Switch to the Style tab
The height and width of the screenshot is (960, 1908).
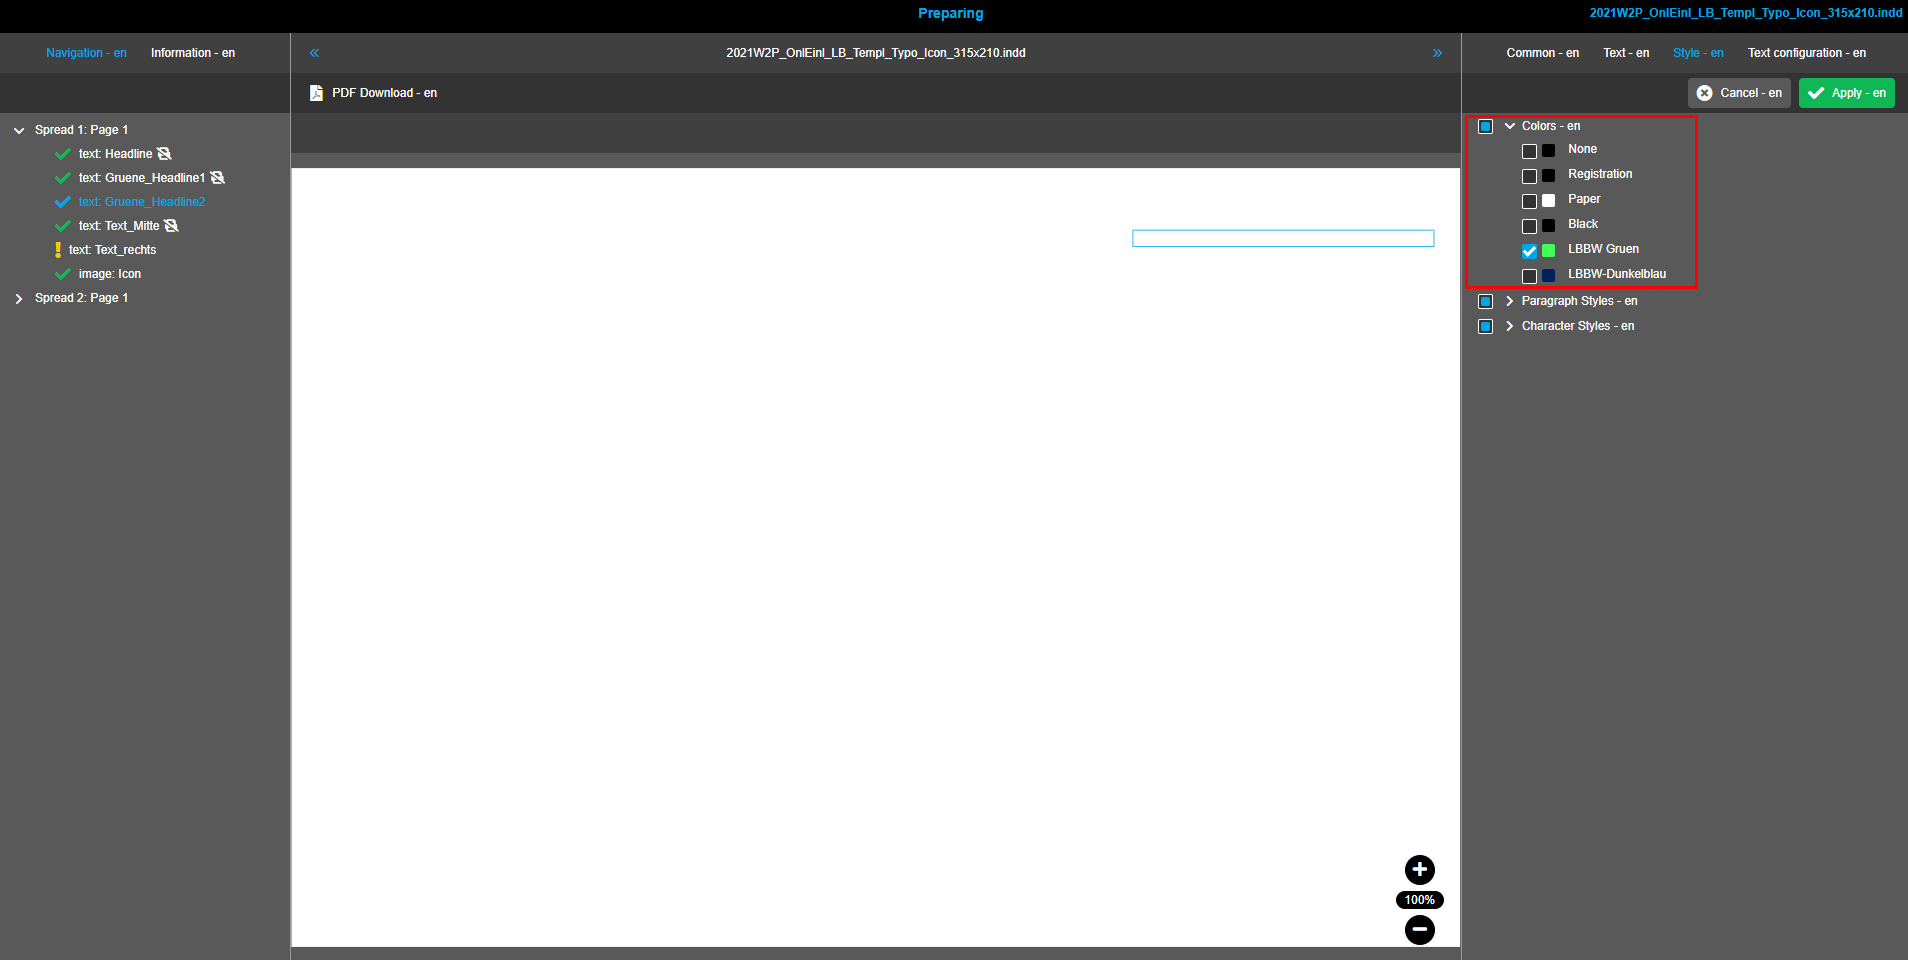1698,53
